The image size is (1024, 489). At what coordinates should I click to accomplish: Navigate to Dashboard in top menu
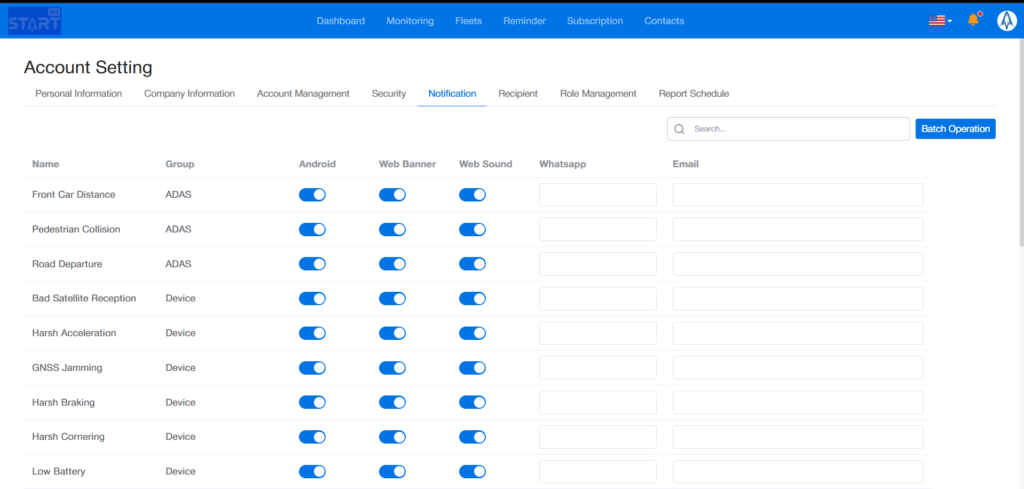coord(340,21)
